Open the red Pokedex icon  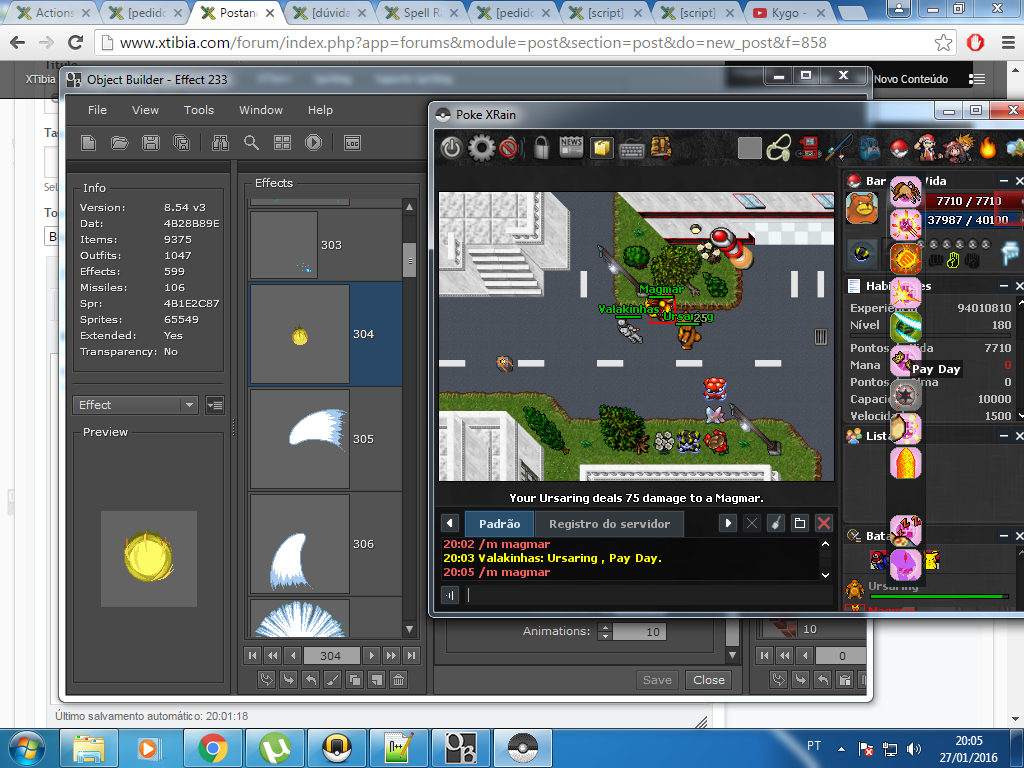tap(809, 148)
